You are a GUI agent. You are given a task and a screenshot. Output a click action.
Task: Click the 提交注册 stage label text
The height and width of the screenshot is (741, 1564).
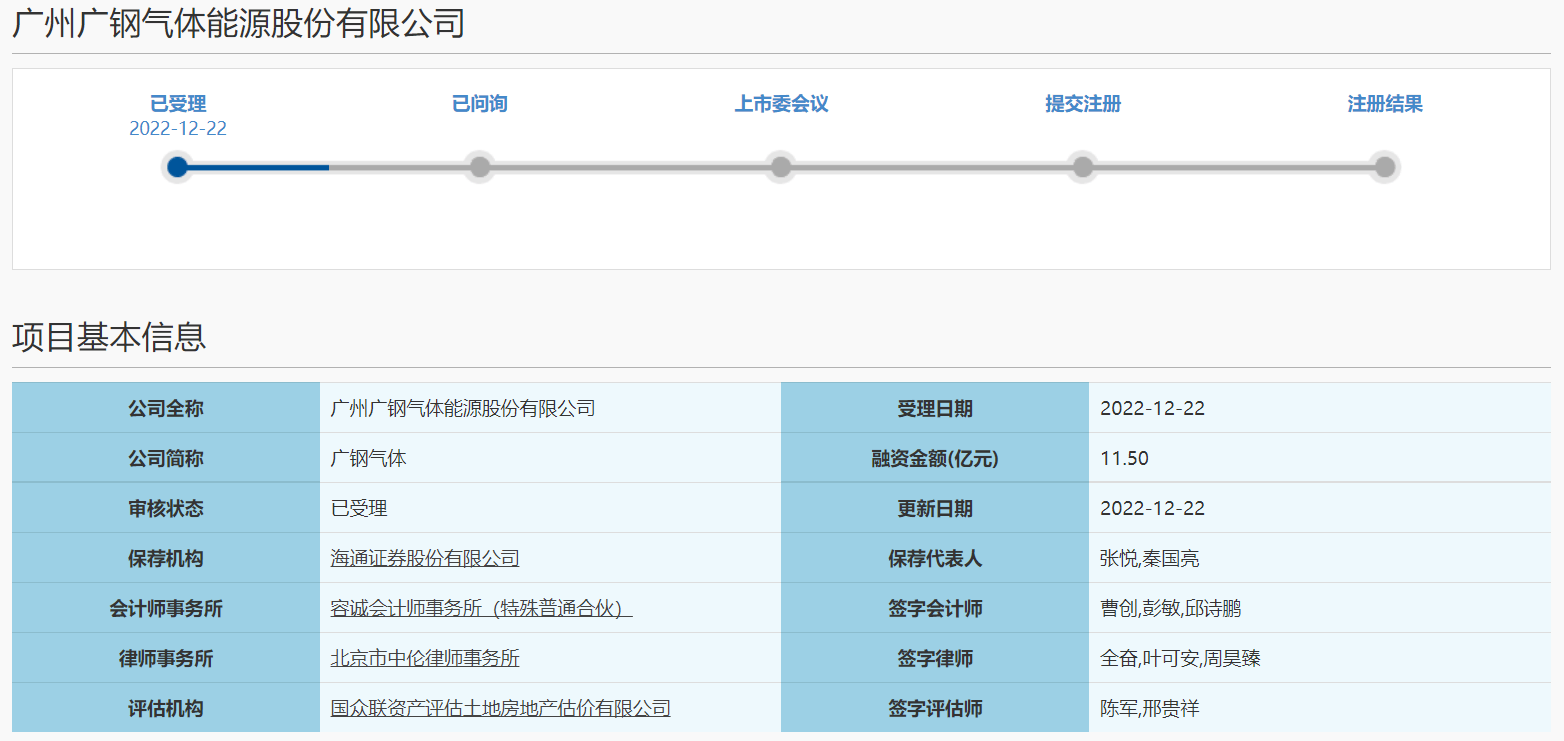pos(1082,103)
